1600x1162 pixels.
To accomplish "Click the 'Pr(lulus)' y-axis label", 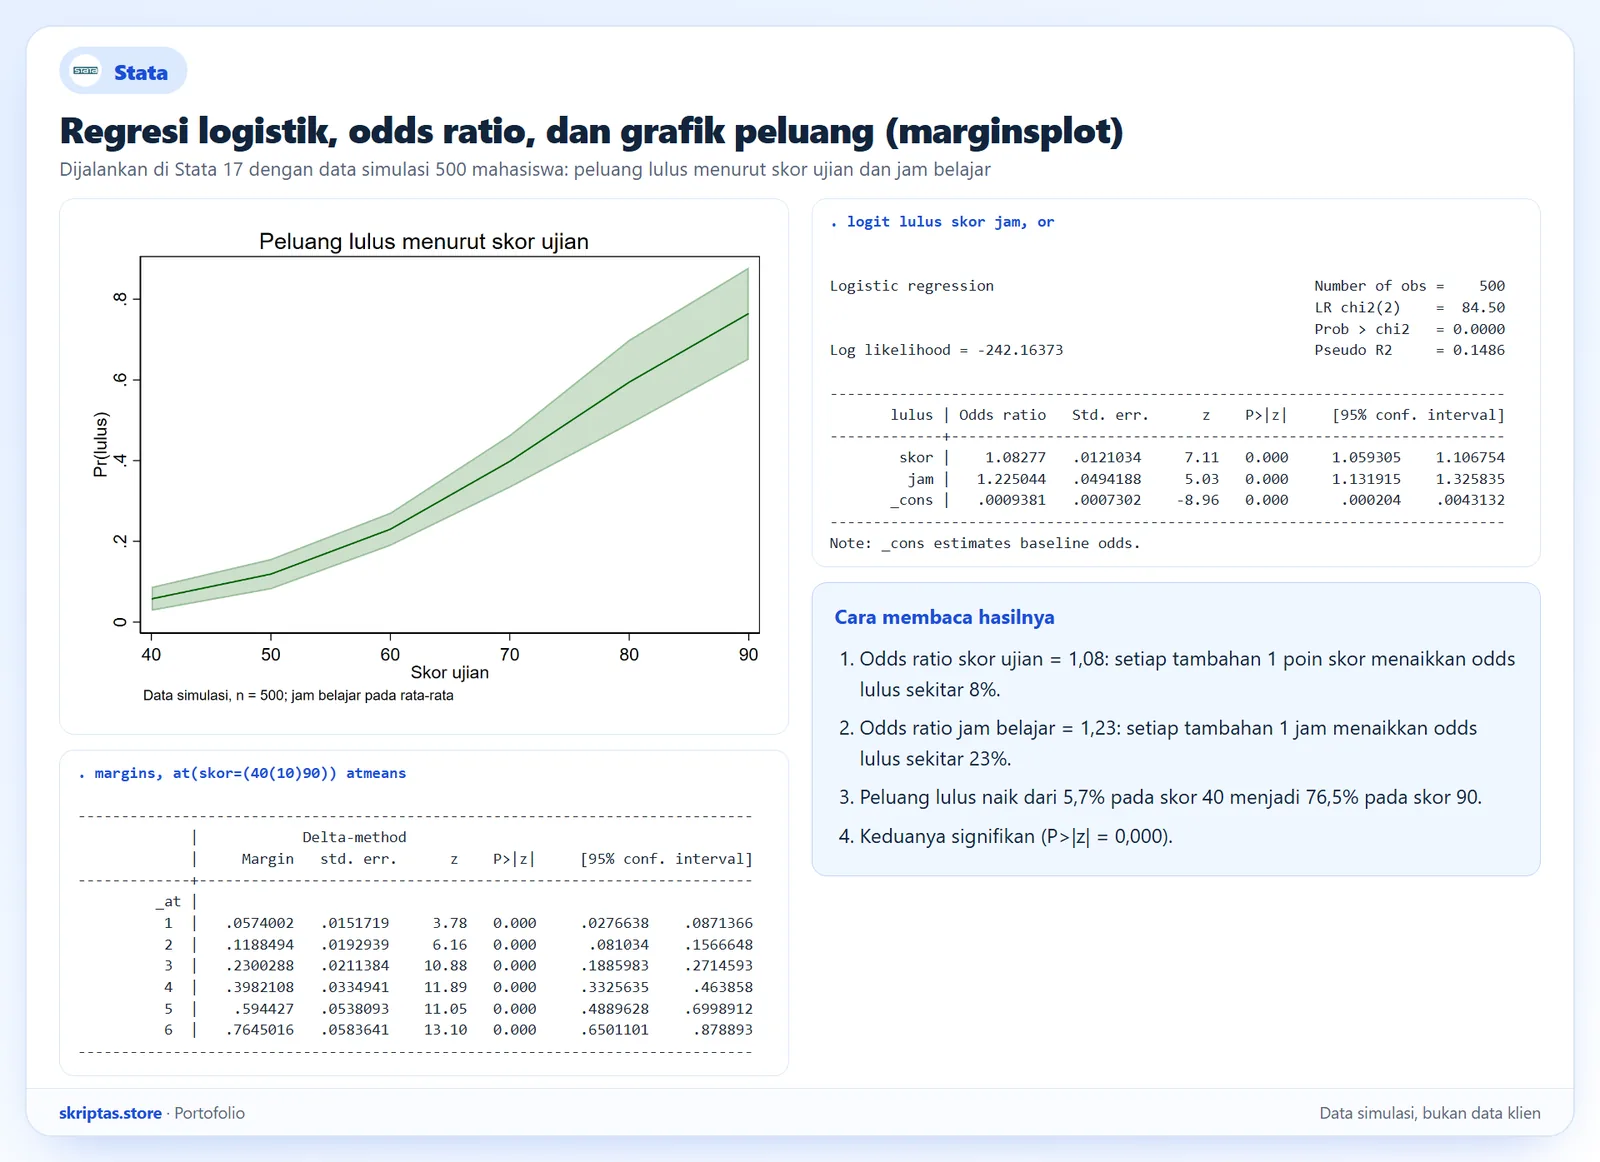I will (x=100, y=445).
